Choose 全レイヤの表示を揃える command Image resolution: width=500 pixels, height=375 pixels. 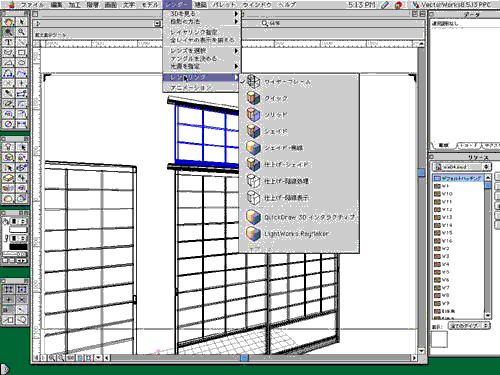coord(202,40)
